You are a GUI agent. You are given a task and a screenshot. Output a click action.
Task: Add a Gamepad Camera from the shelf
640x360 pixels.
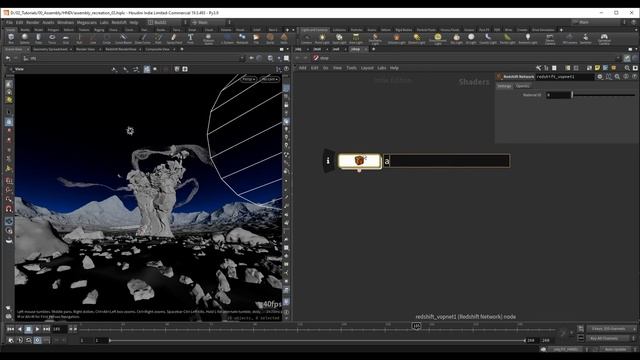[x=604, y=39]
